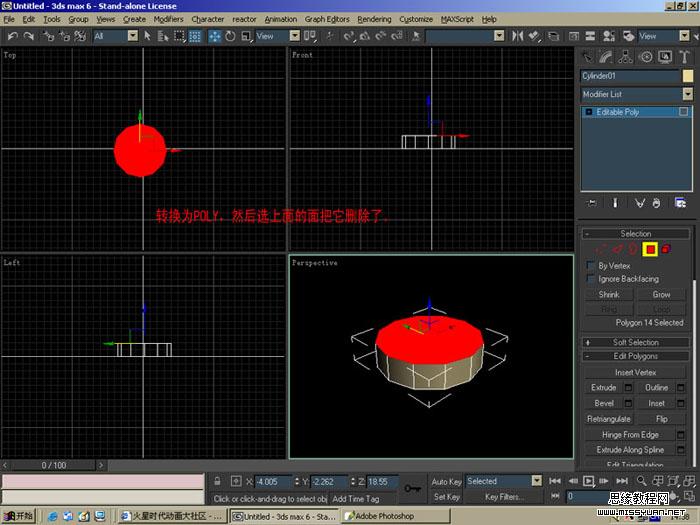Switch to Hierarchy command panel
This screenshot has width=700, height=525.
point(625,57)
